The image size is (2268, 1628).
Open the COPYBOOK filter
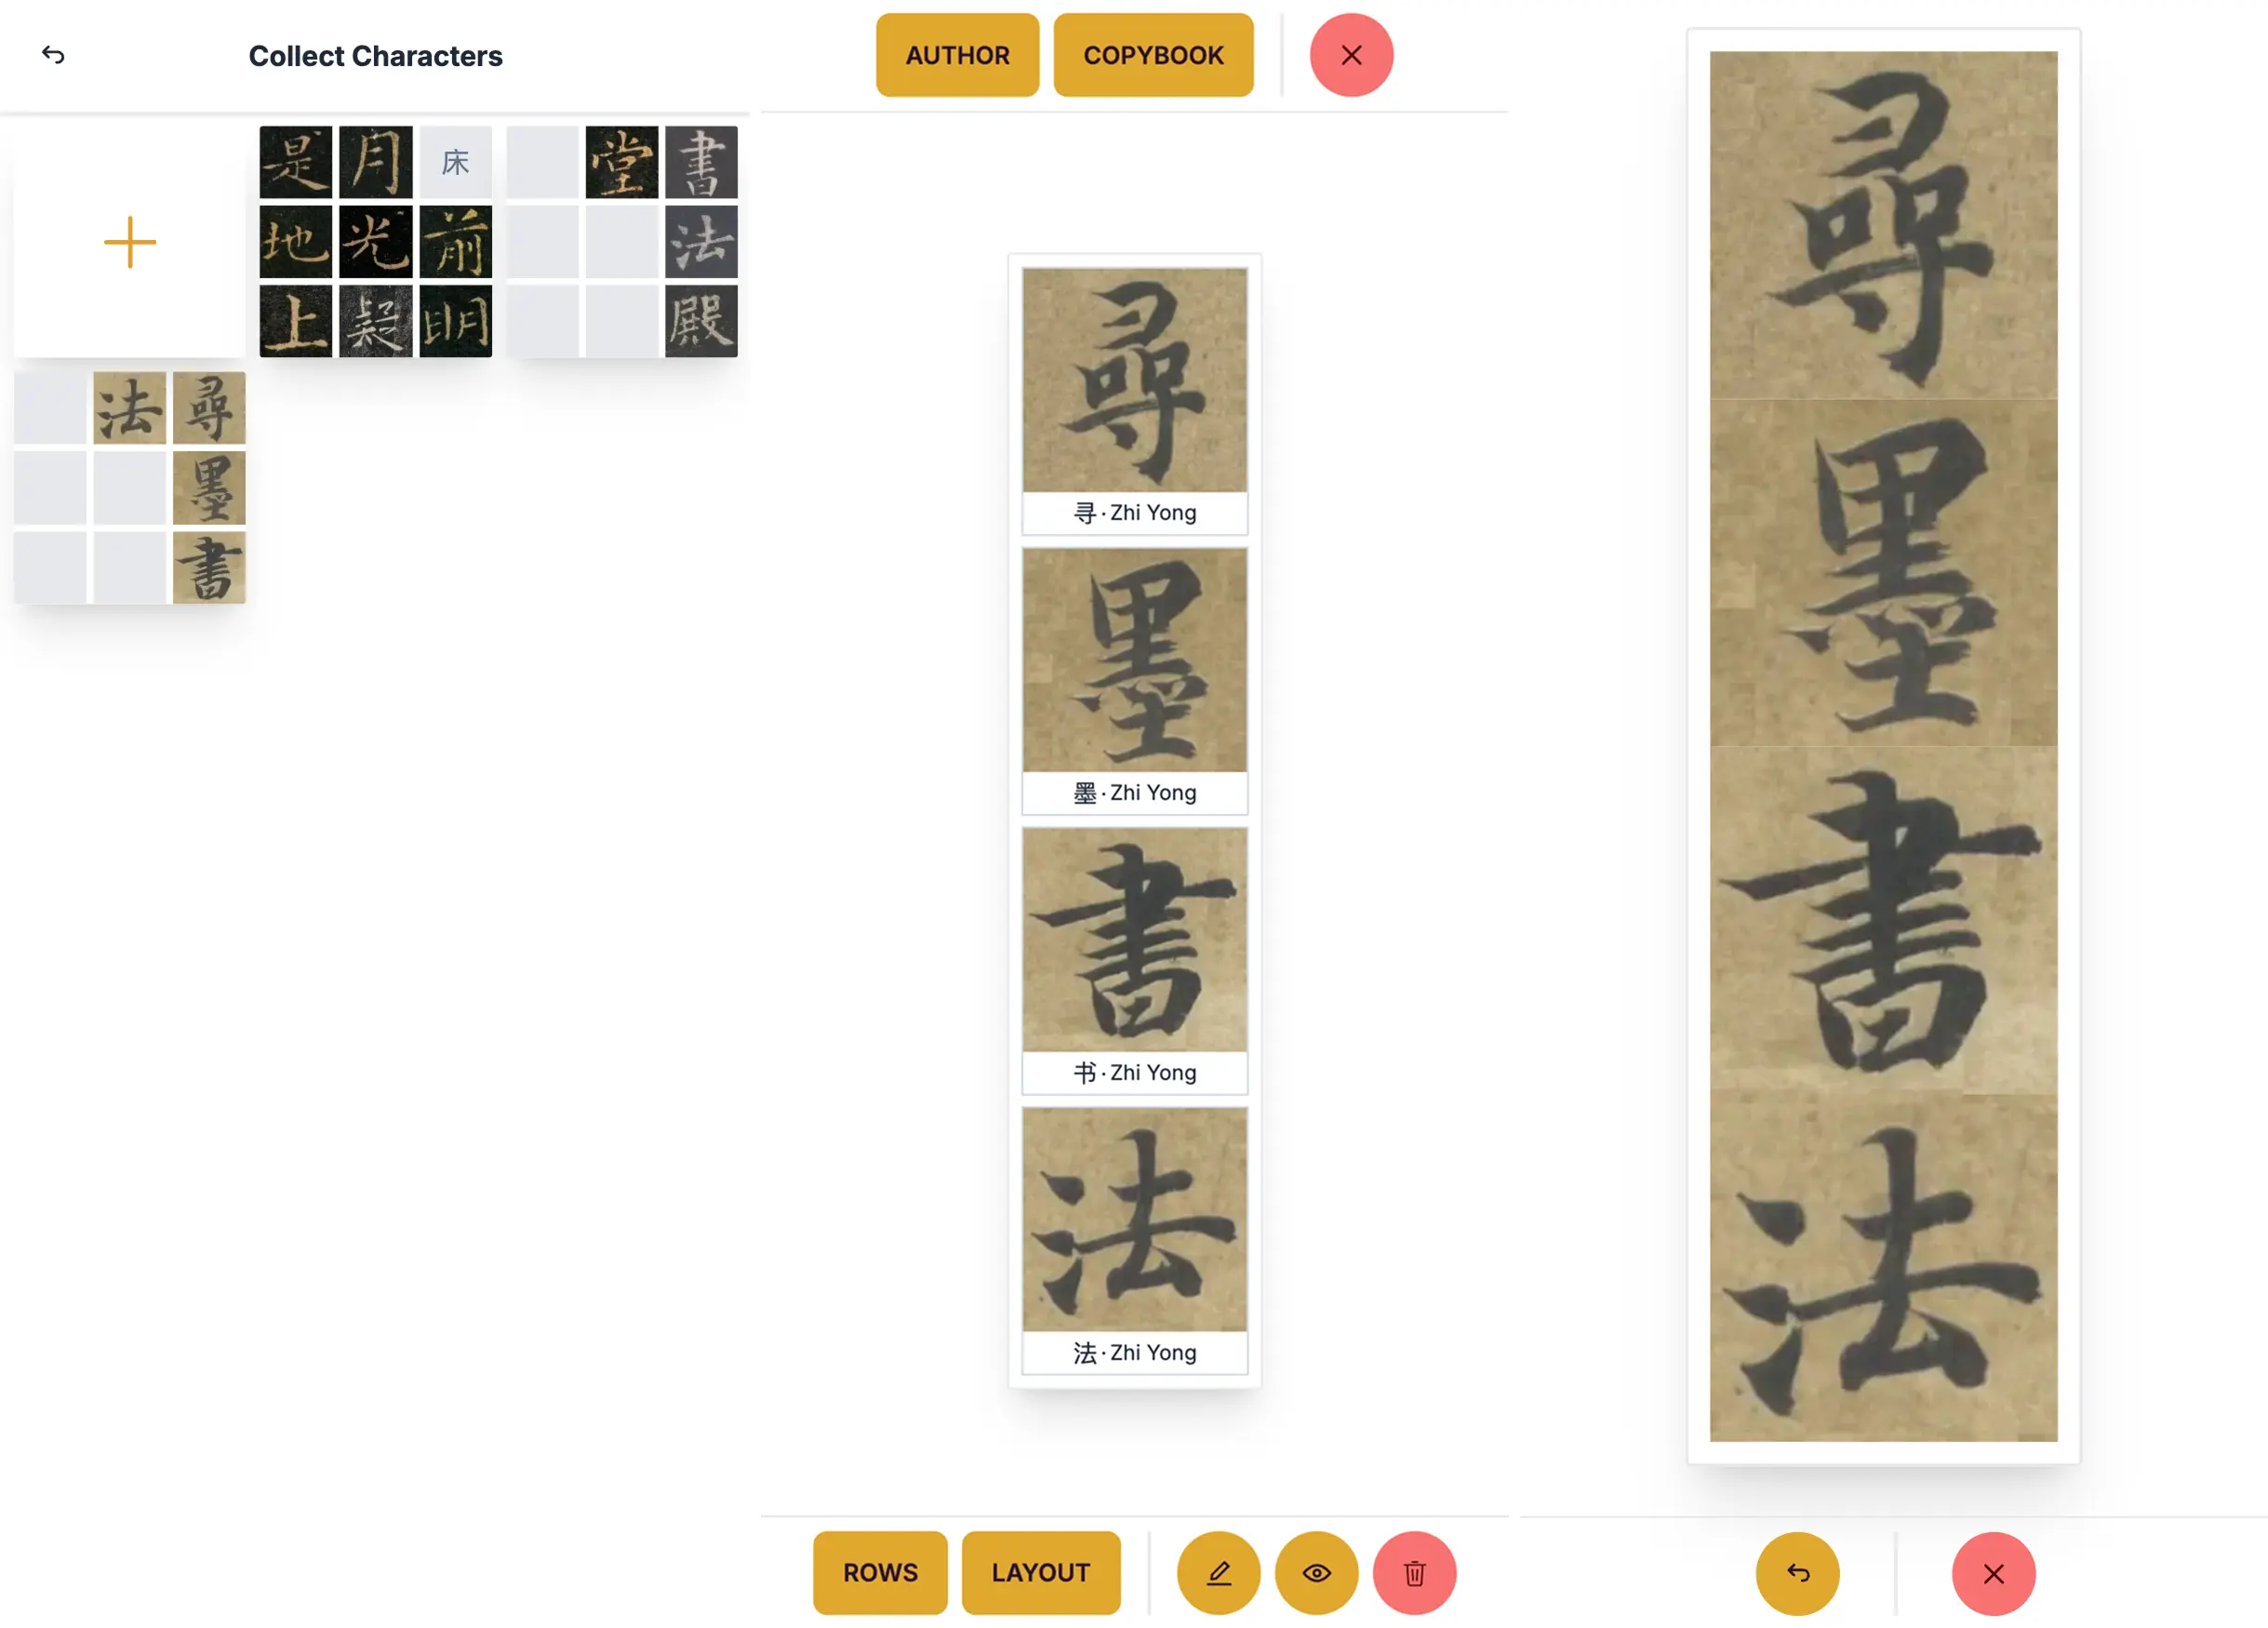pyautogui.click(x=1153, y=55)
